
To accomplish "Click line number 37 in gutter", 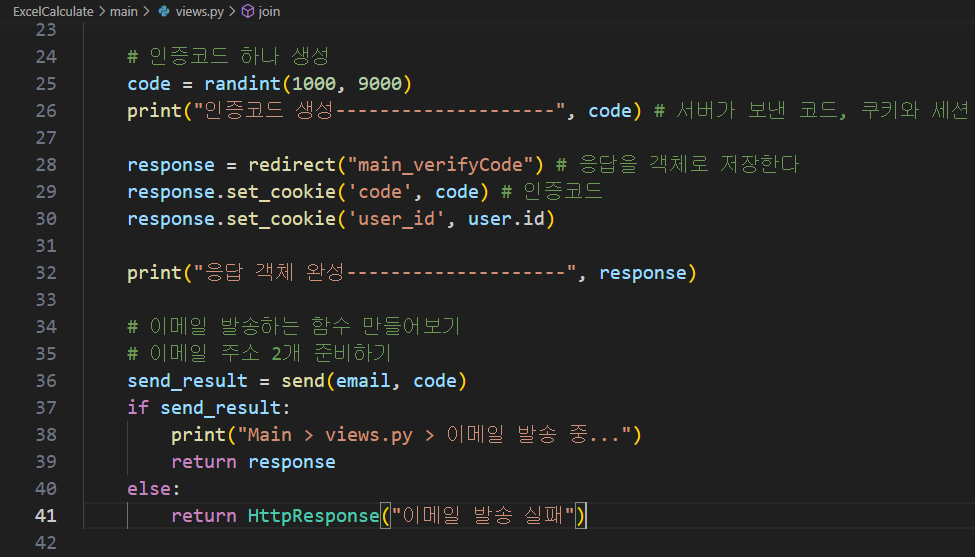I will 46,408.
